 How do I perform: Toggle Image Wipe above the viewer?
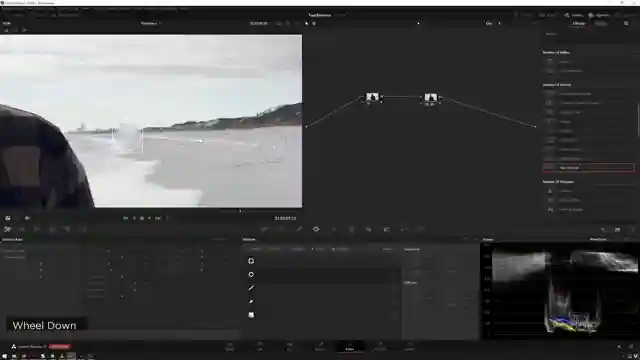7,30
